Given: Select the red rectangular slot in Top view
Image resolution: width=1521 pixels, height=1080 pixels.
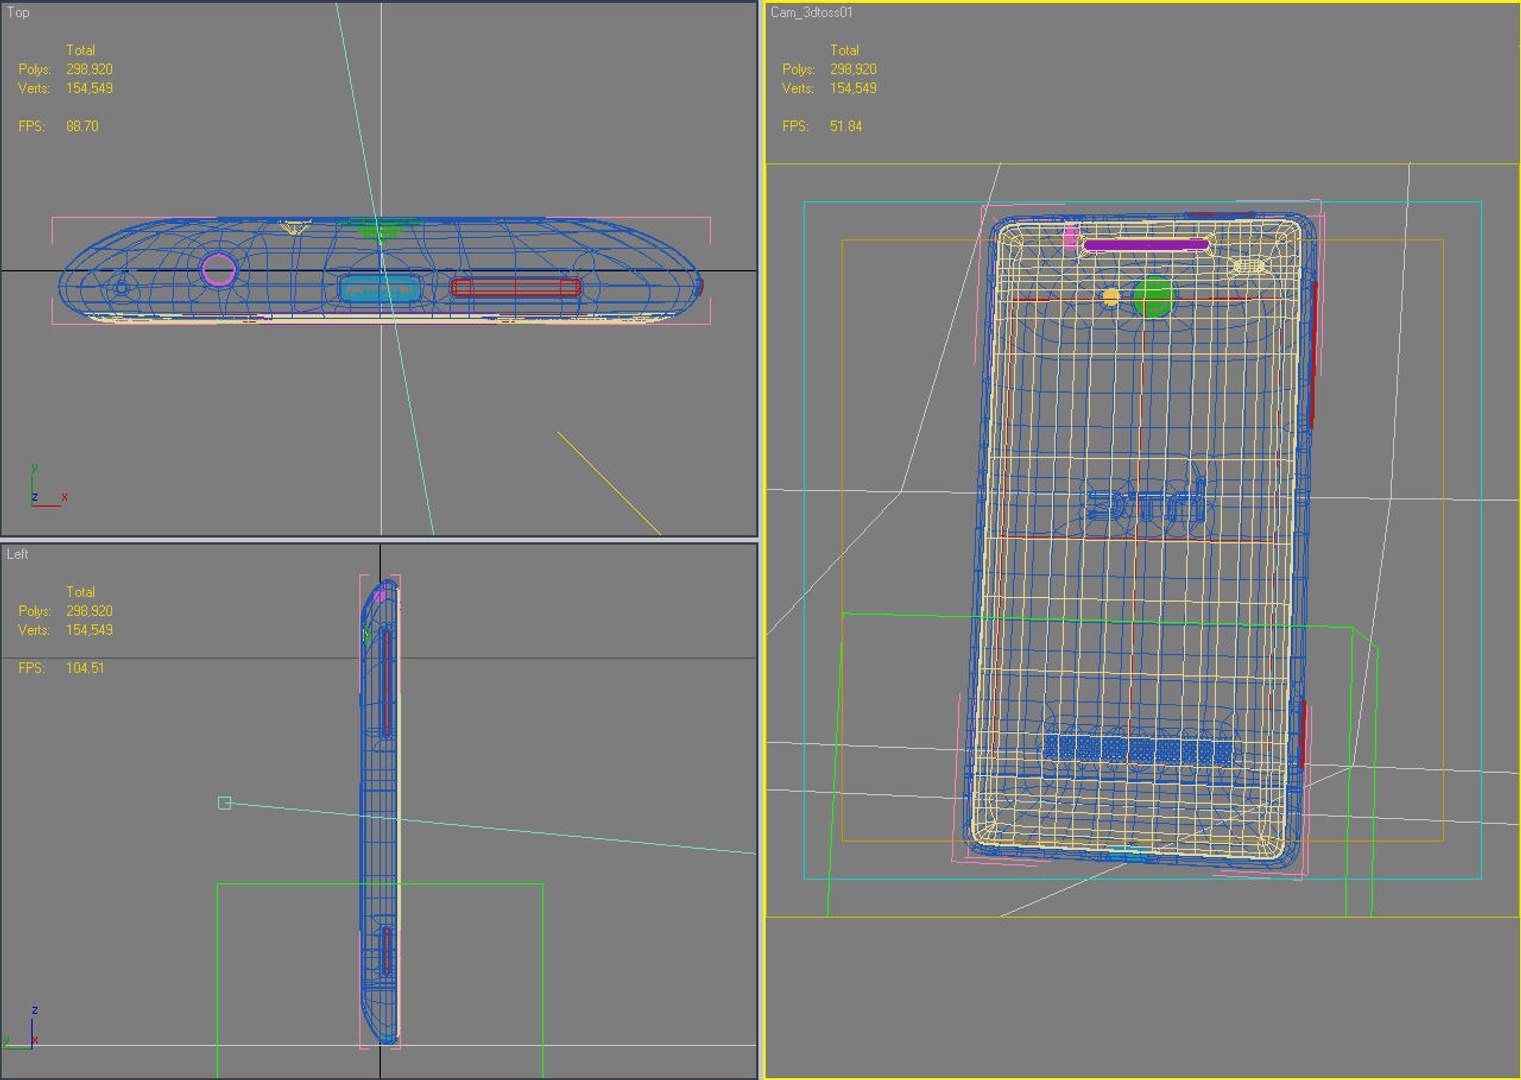Looking at the screenshot, I should tap(515, 288).
